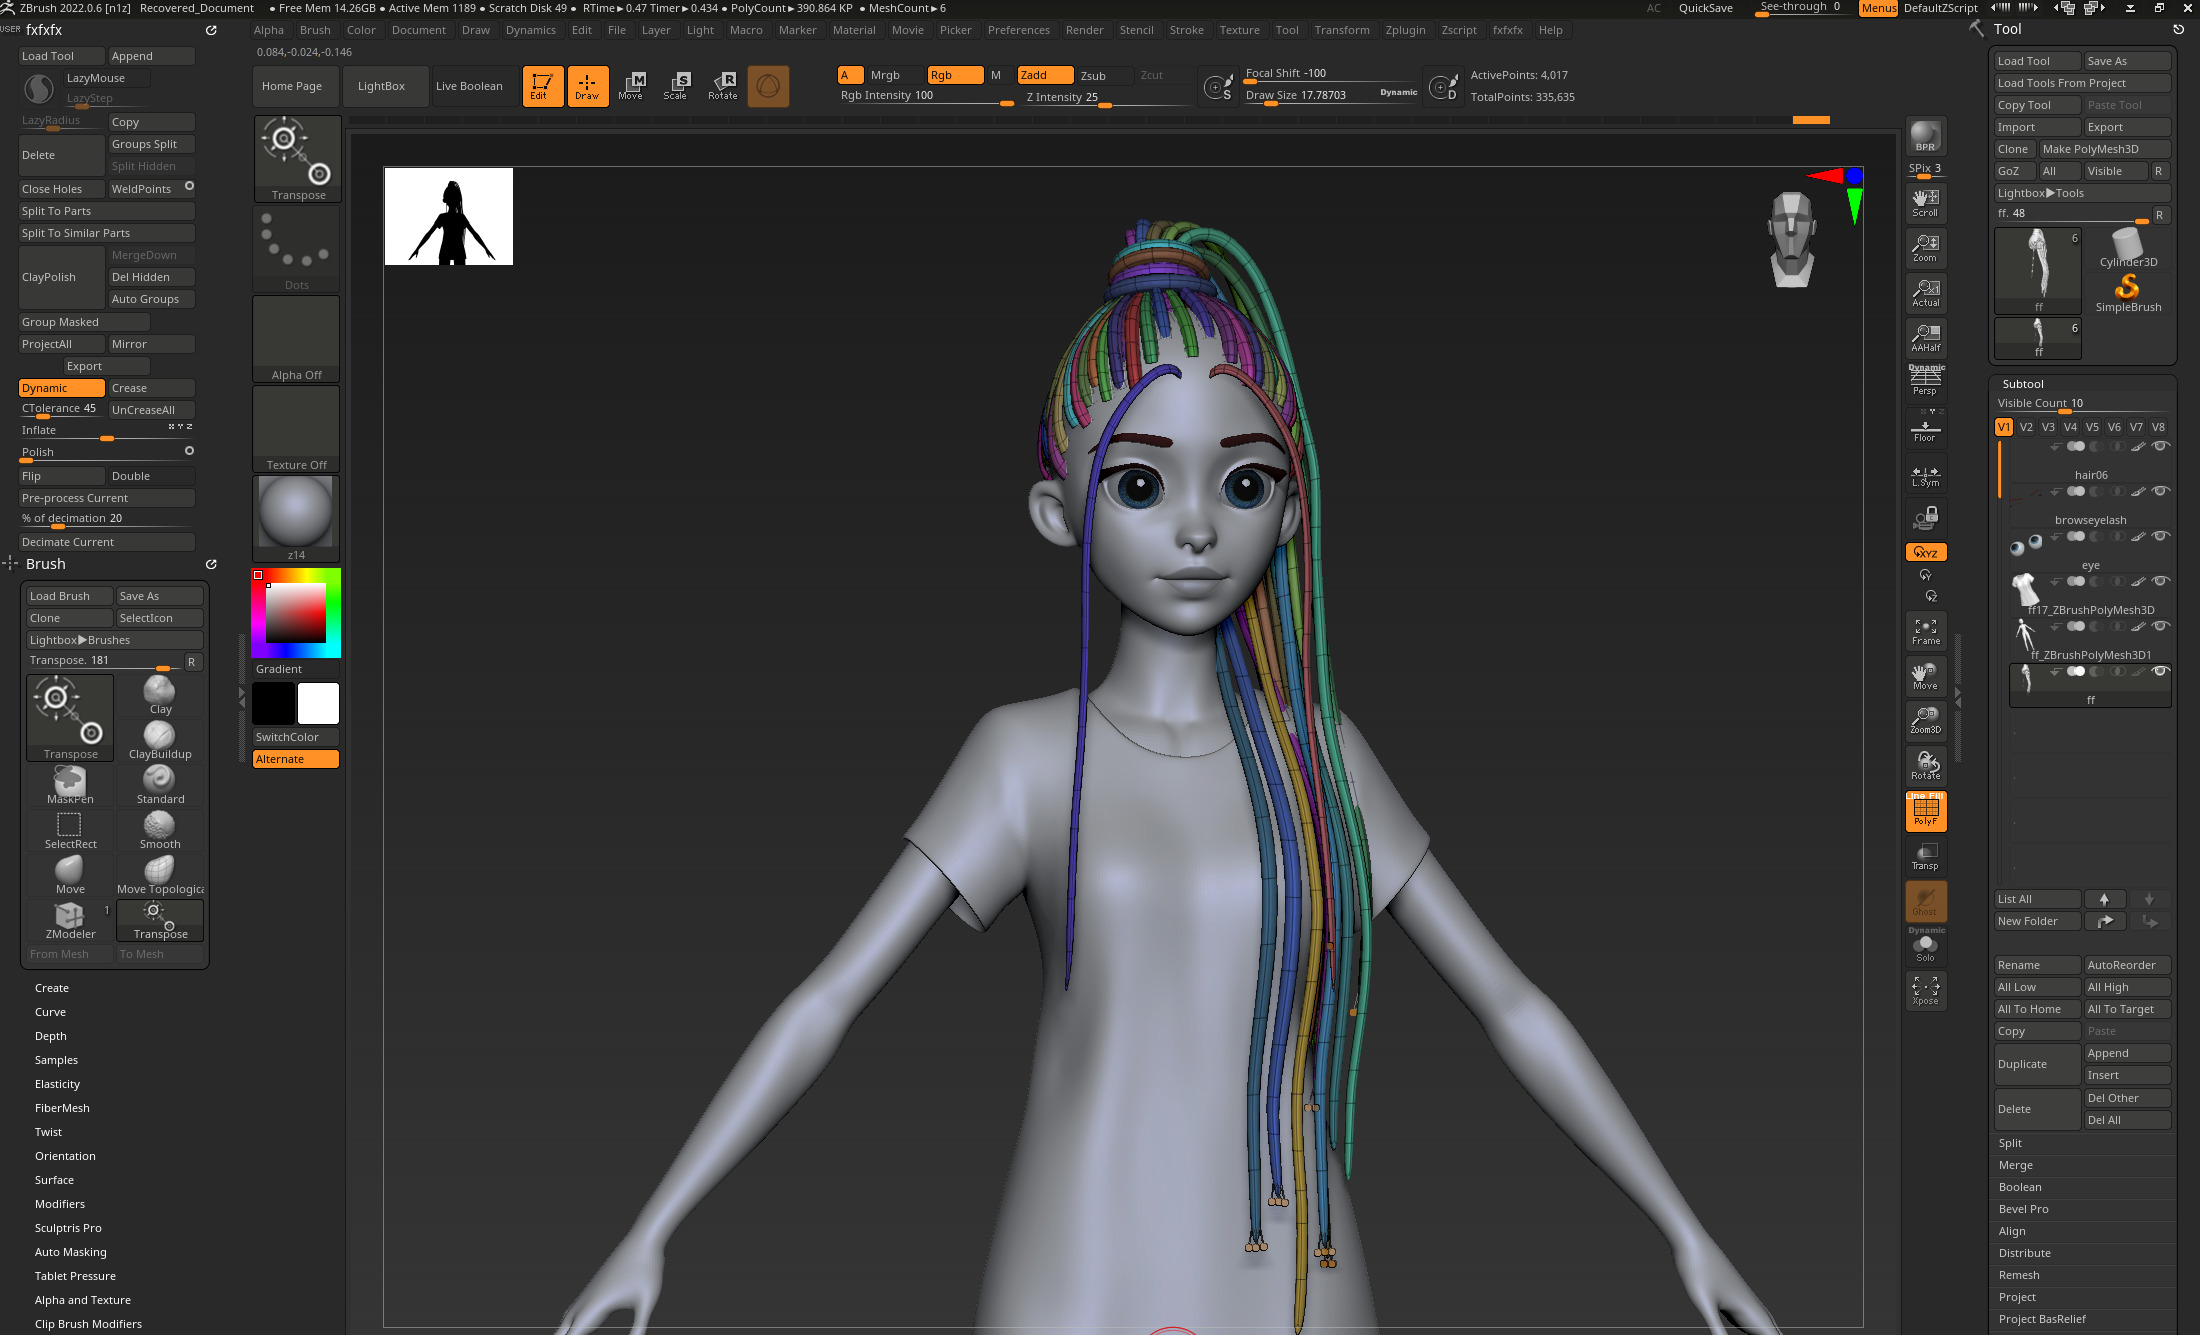Click Make PolyMesh3D button
2200x1335 pixels.
2105,149
